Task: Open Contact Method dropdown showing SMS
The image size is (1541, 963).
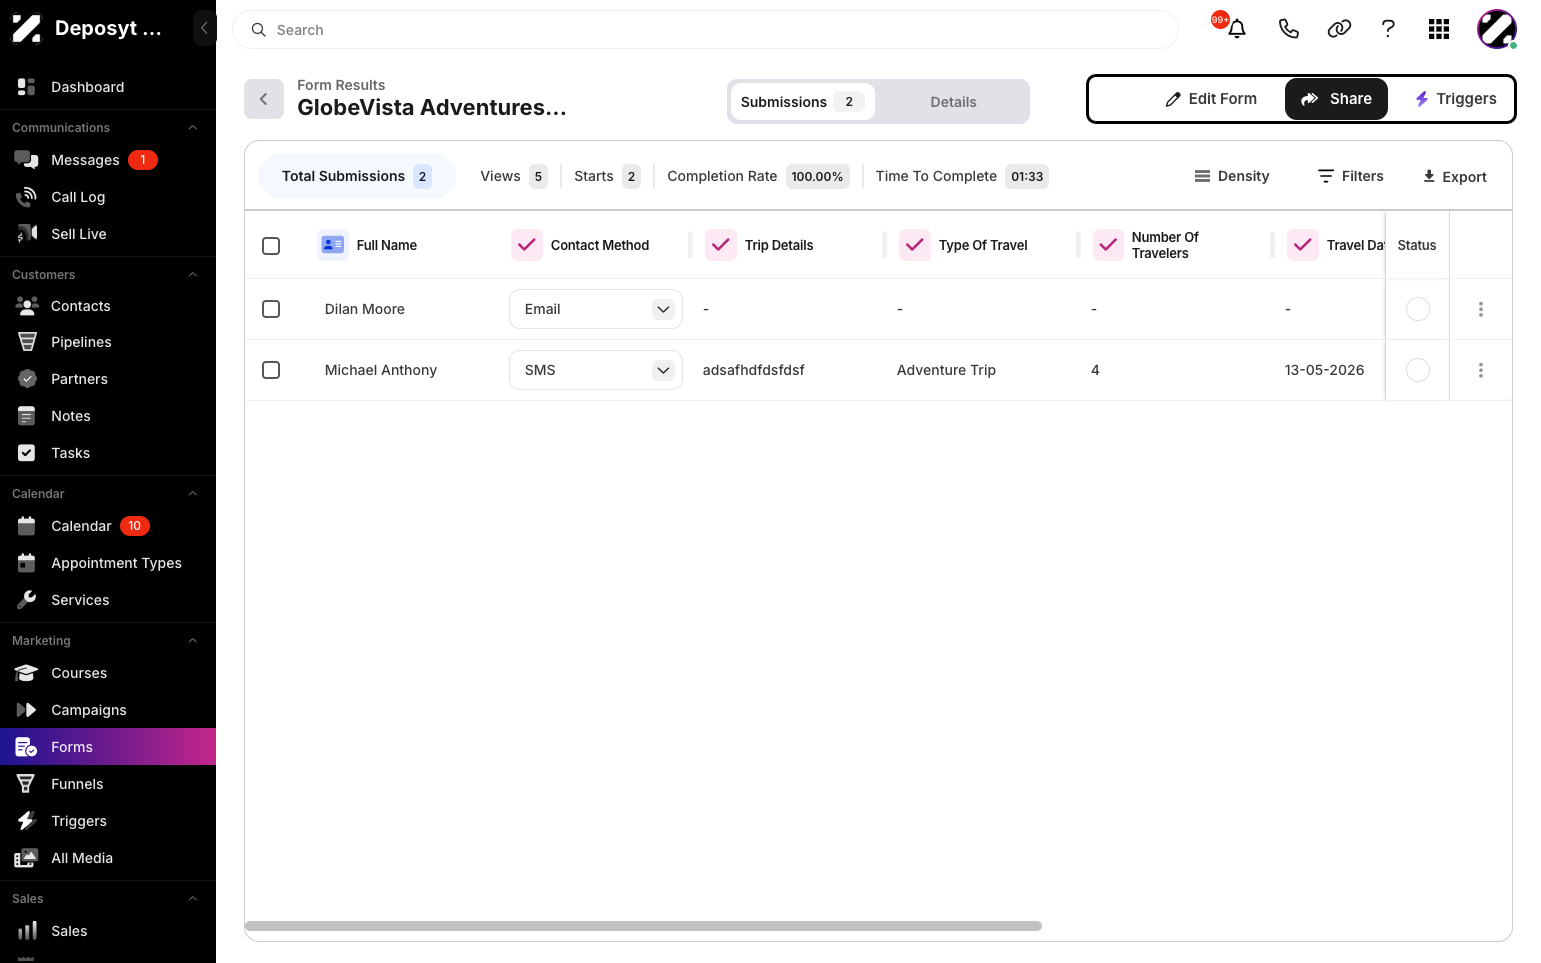Action: [x=596, y=370]
